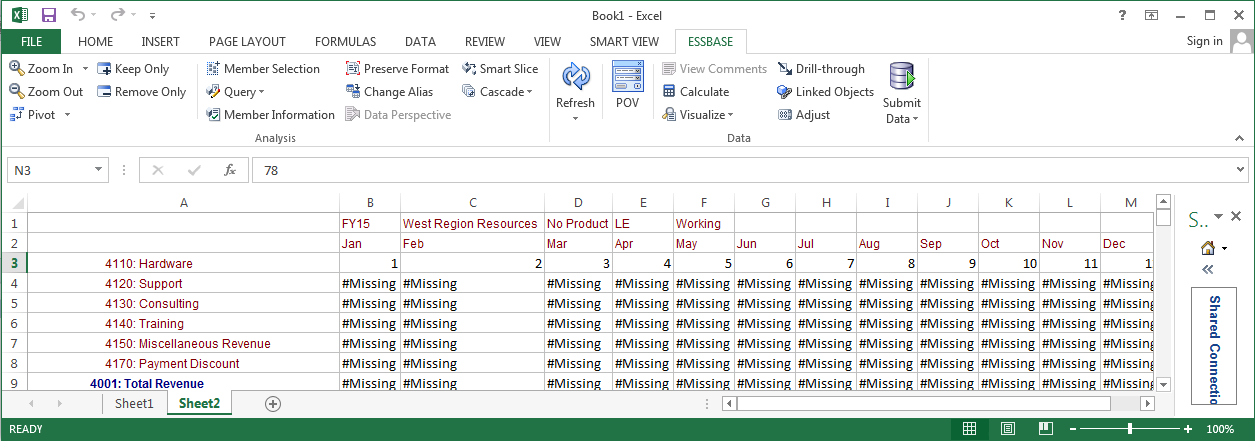
Task: Open the Name Box dropdown
Action: click(x=98, y=170)
